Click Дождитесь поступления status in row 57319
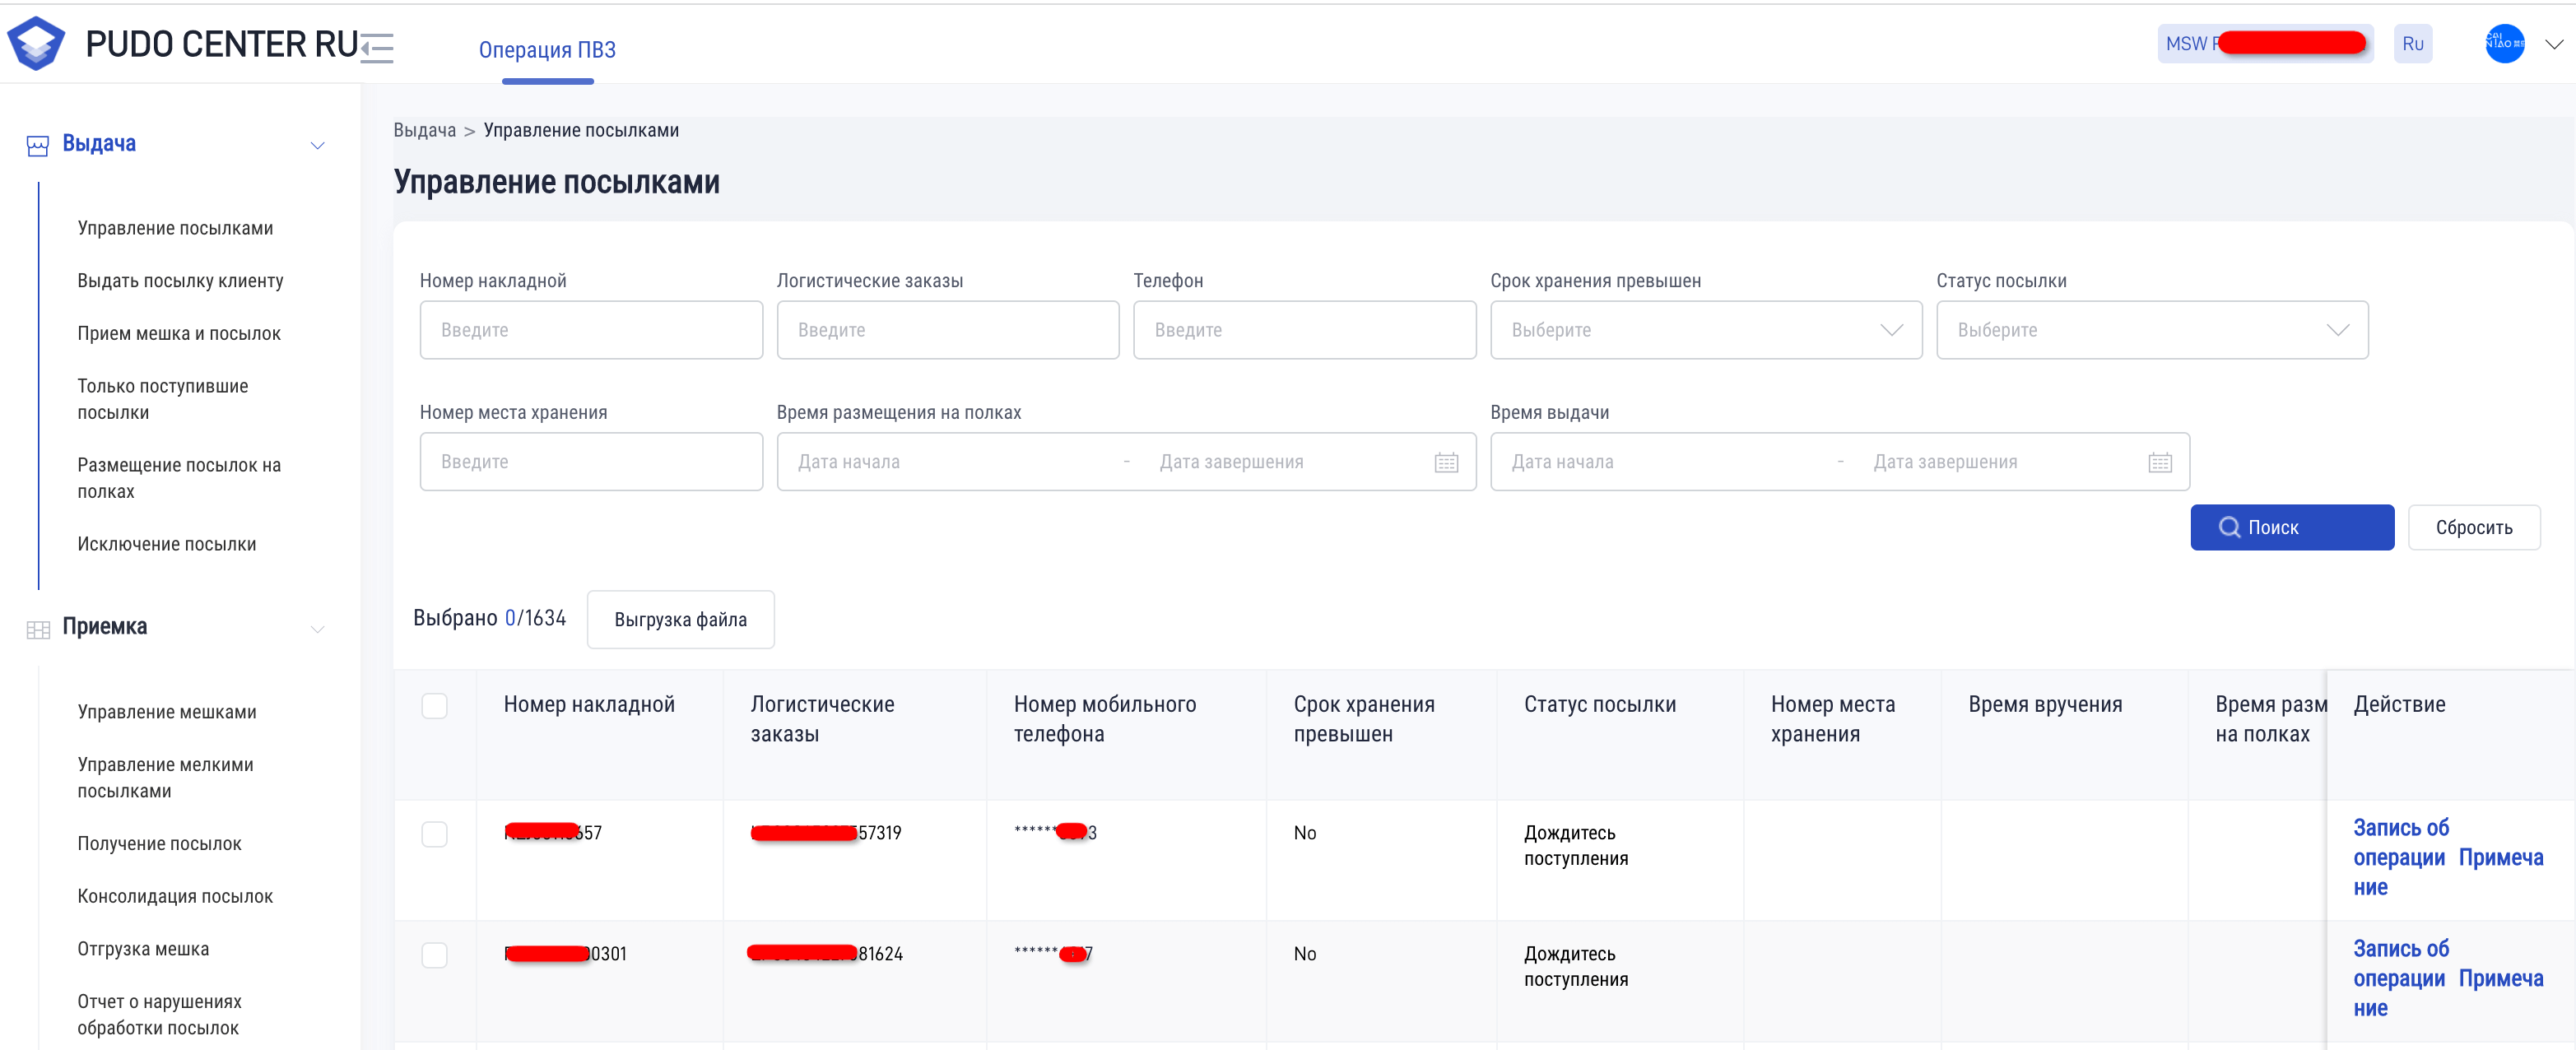 pyautogui.click(x=1576, y=846)
